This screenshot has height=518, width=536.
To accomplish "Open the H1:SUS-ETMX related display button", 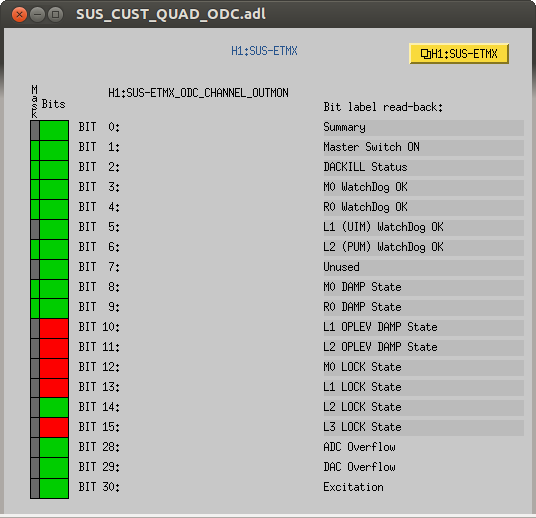I will tap(459, 54).
